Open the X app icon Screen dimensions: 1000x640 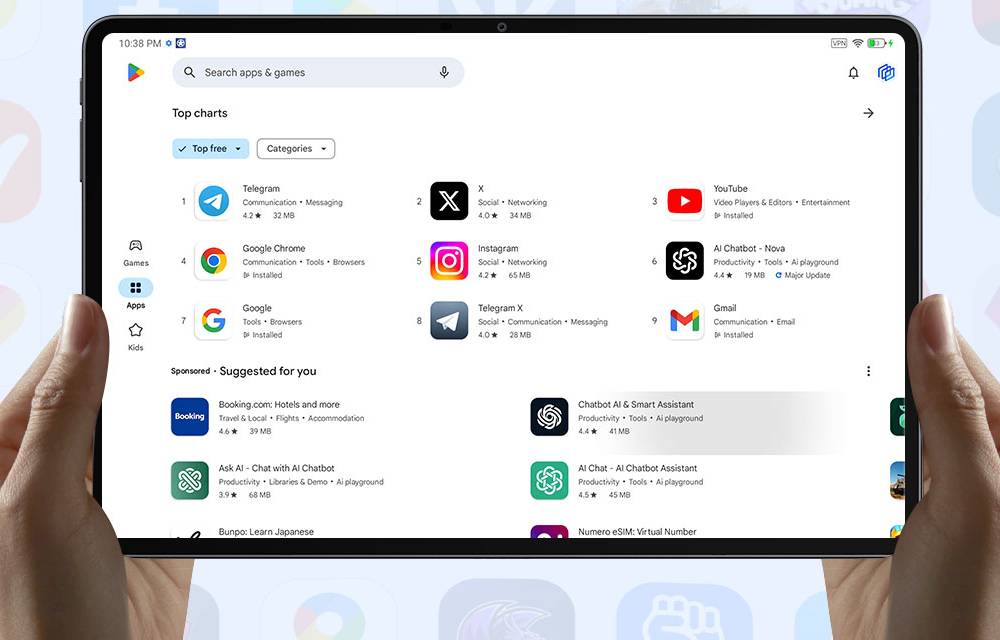[x=449, y=201]
